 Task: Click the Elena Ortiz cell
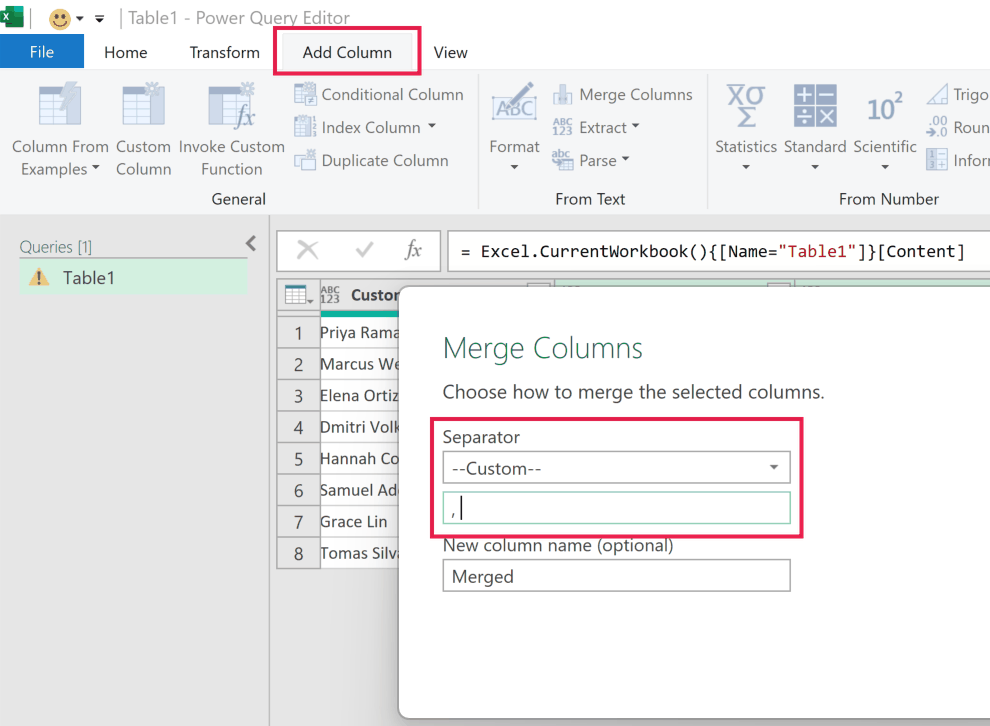coord(359,396)
